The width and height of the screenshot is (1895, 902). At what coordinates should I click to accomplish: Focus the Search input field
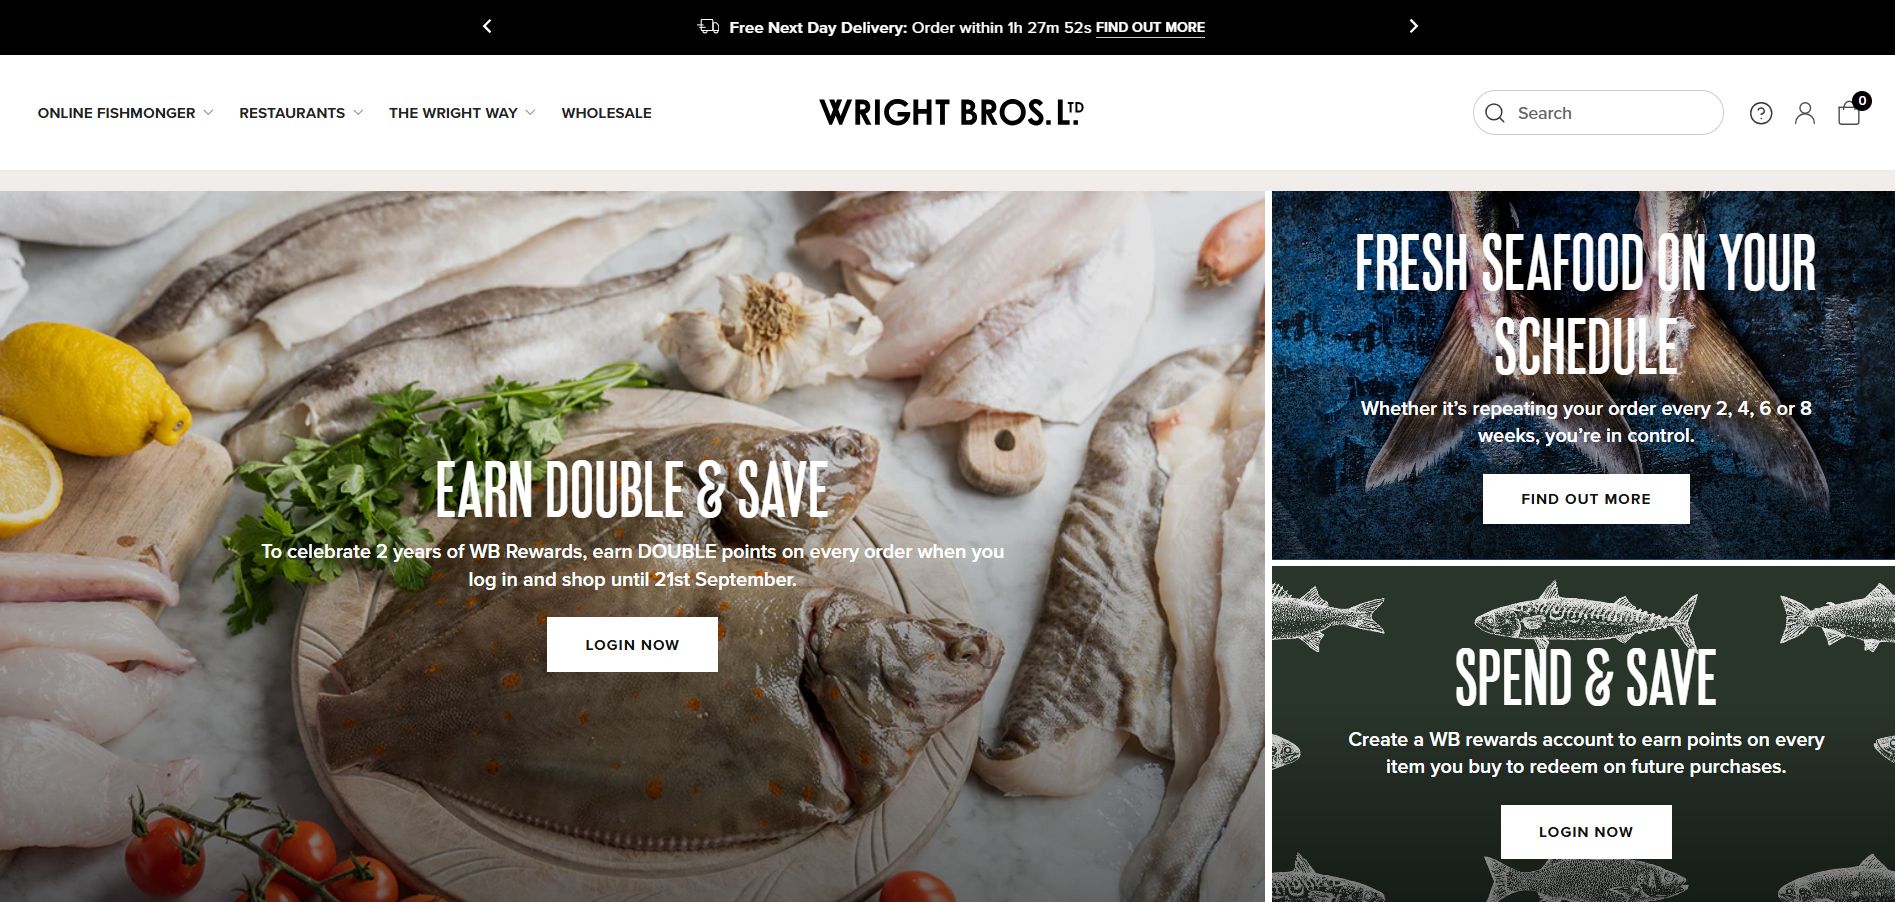[1598, 113]
